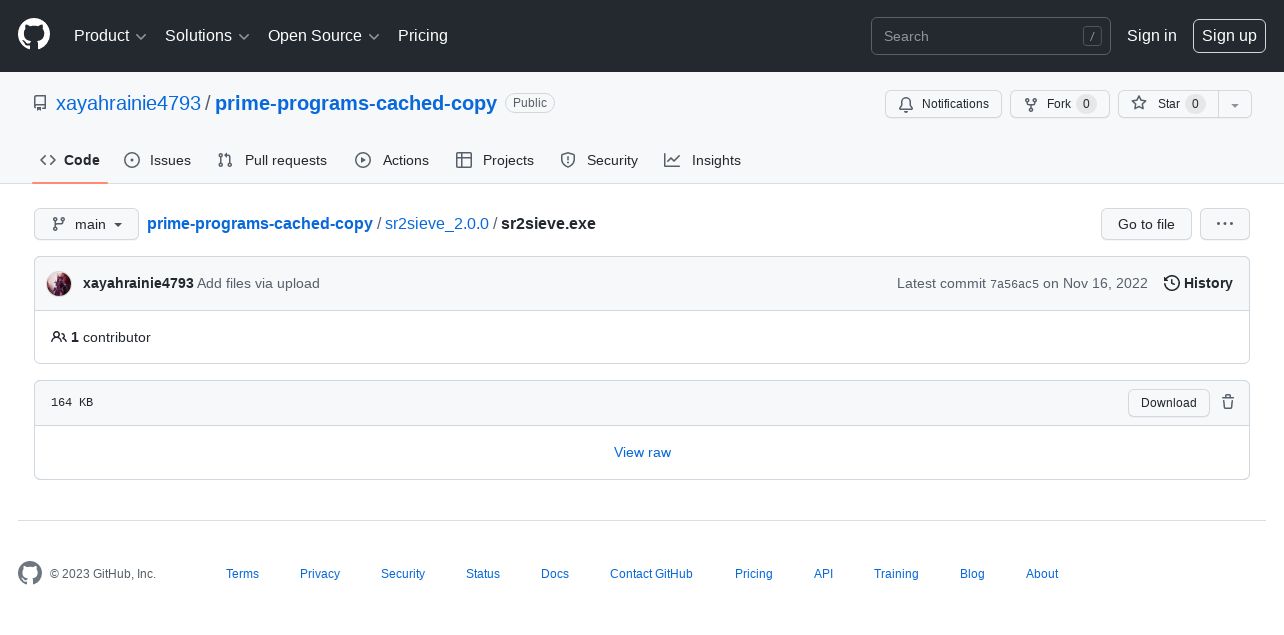This screenshot has height=635, width=1284.
Task: Open the prime-programs-cached-copy repository title link
Action: [356, 103]
